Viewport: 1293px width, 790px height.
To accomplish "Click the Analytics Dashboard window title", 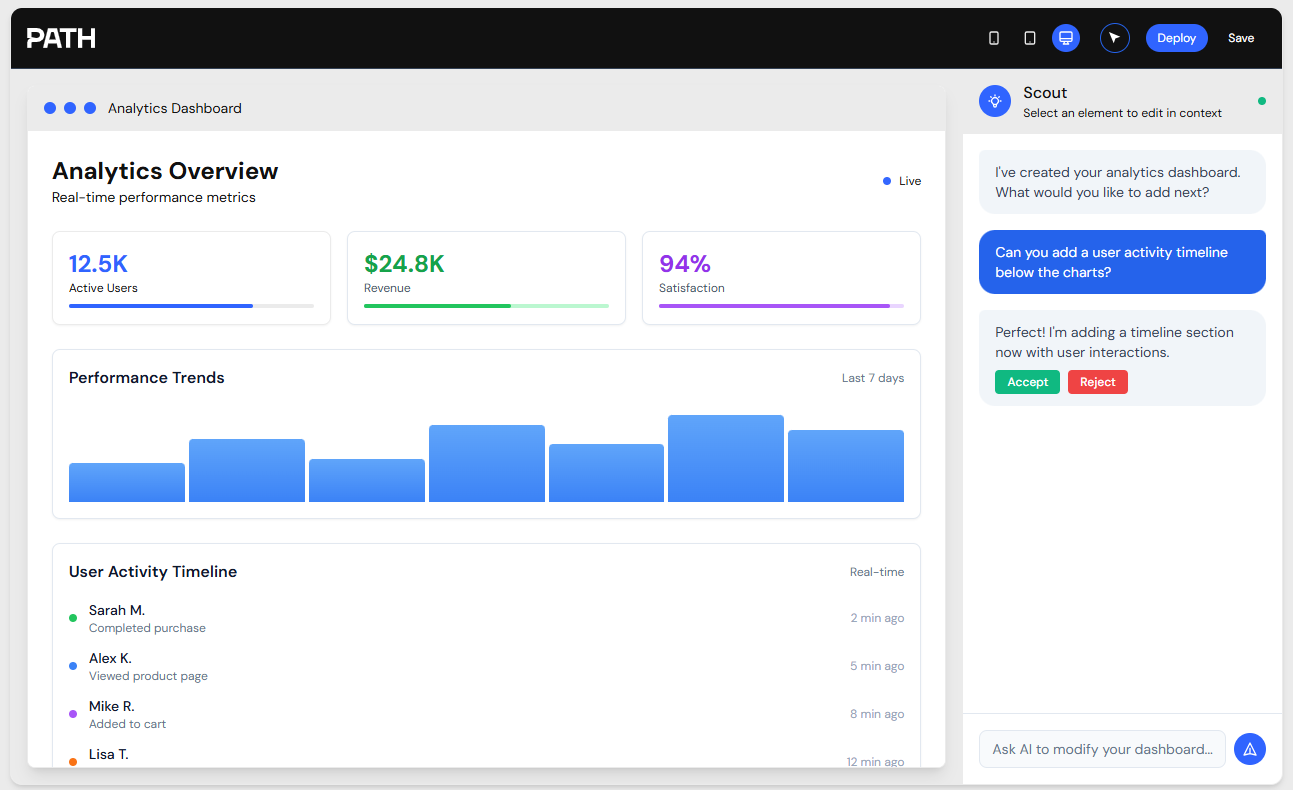I will (x=175, y=108).
